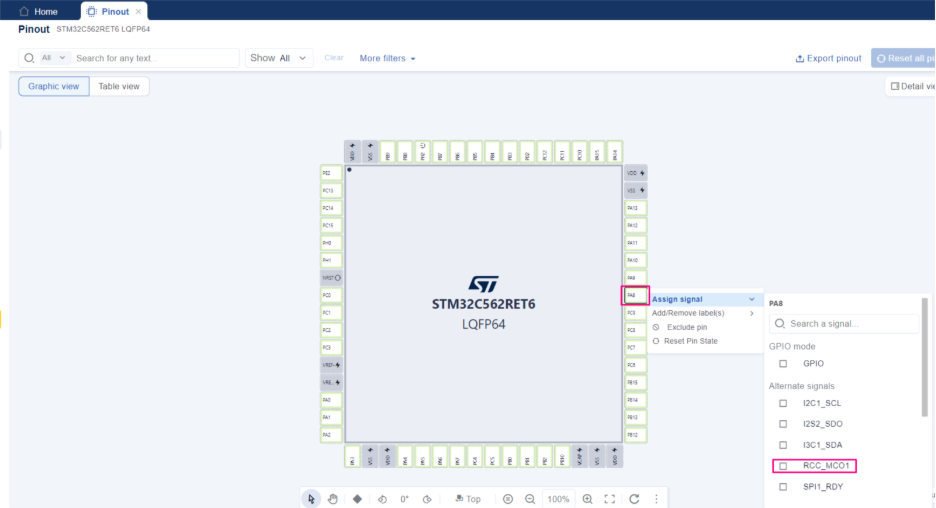Click the search magnifier icon in filter bar
Screen dimensions: 936x508
[x=29, y=58]
